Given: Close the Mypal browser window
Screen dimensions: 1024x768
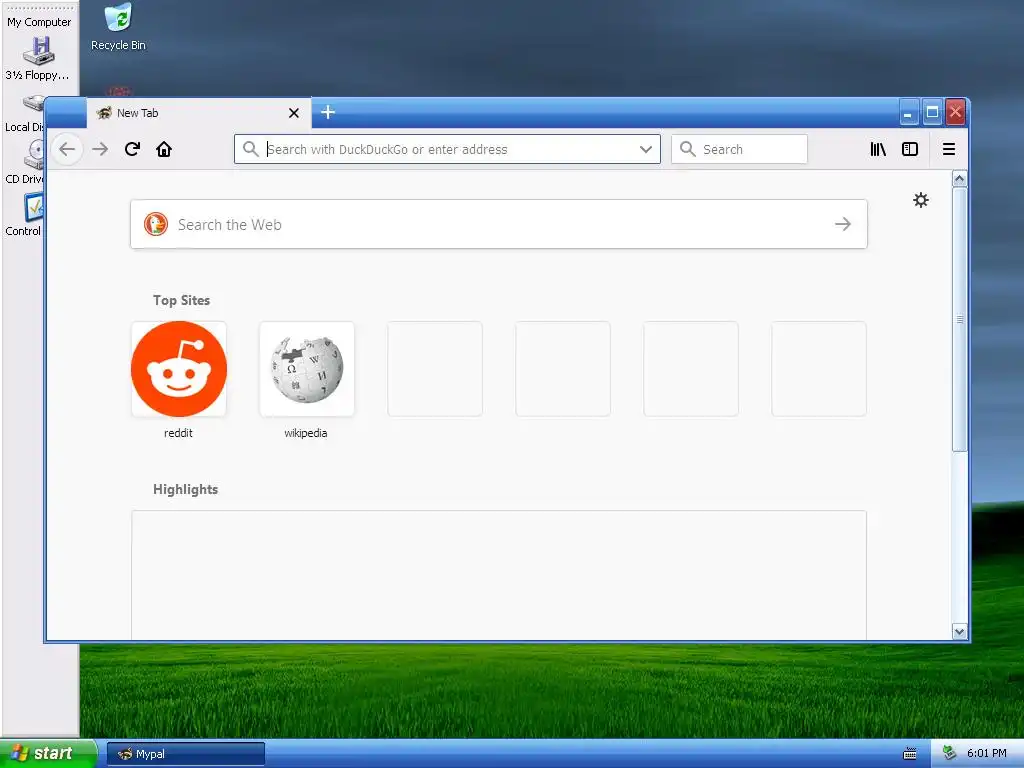Looking at the screenshot, I should click(955, 112).
